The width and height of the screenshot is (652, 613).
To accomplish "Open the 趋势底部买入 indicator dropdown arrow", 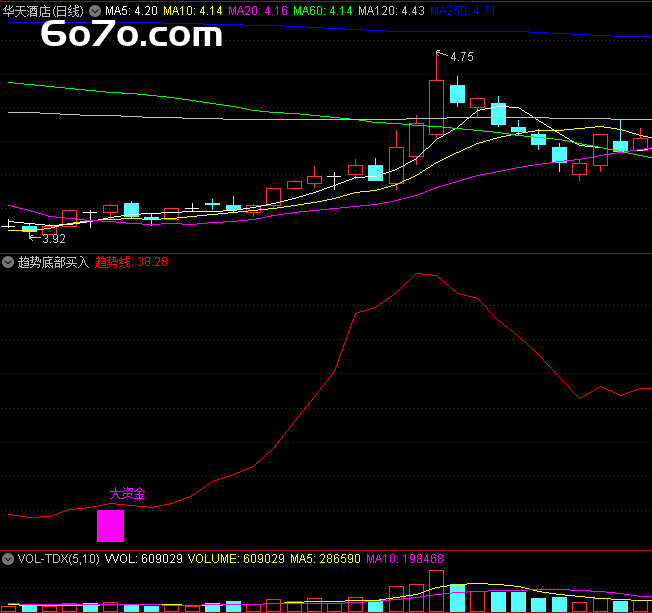I will 8,262.
